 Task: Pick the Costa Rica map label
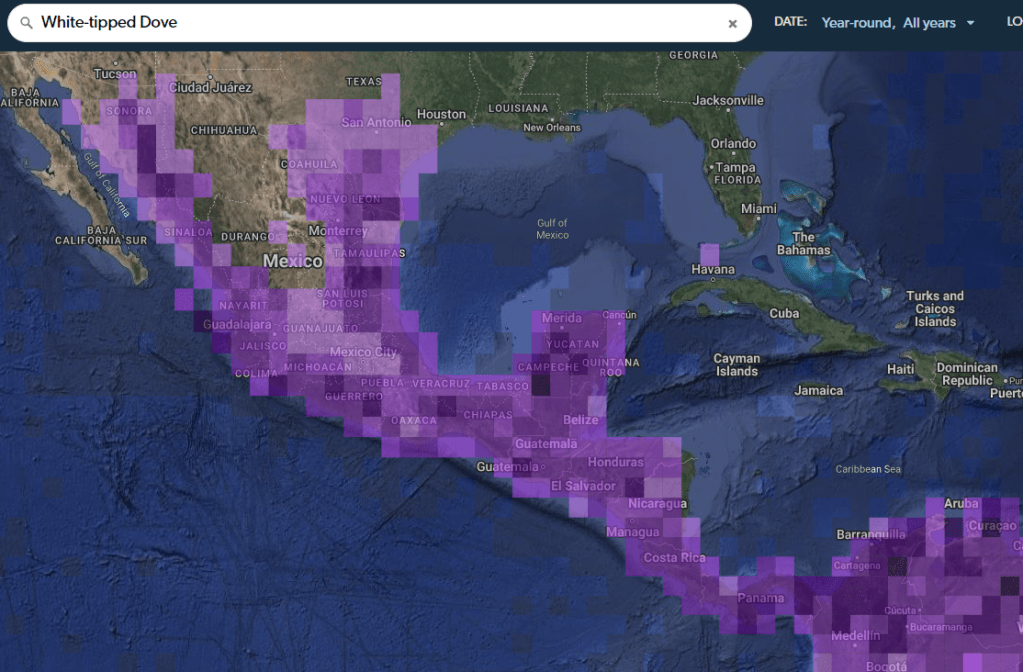[675, 557]
